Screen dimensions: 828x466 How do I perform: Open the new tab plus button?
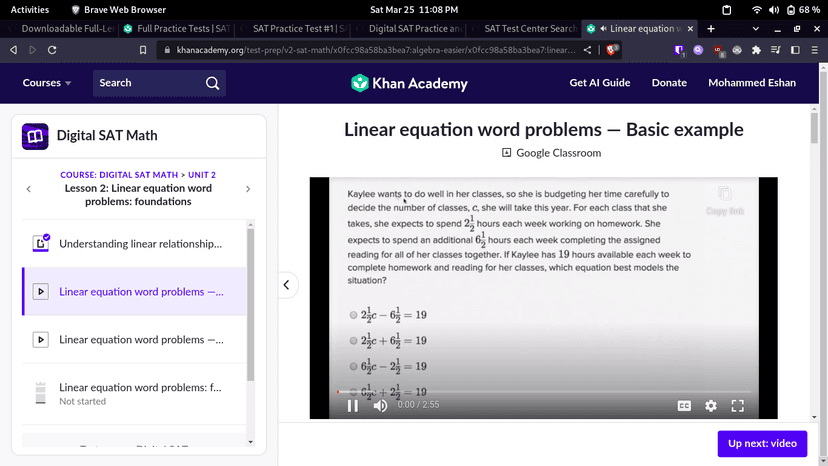(x=711, y=29)
